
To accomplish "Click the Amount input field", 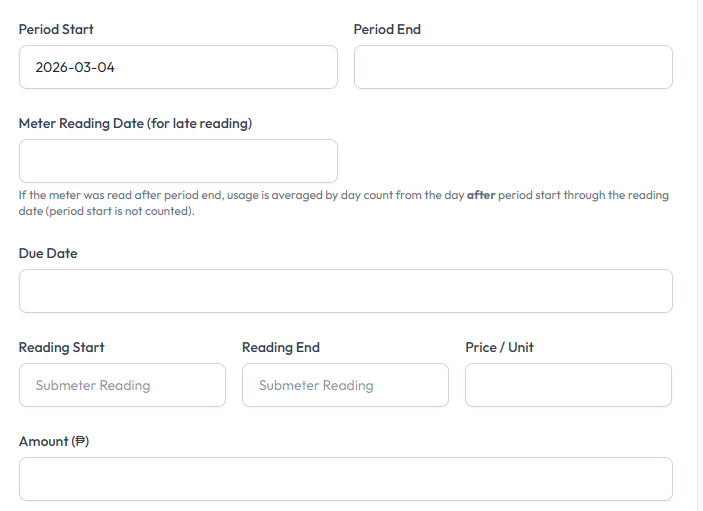I will pos(345,479).
